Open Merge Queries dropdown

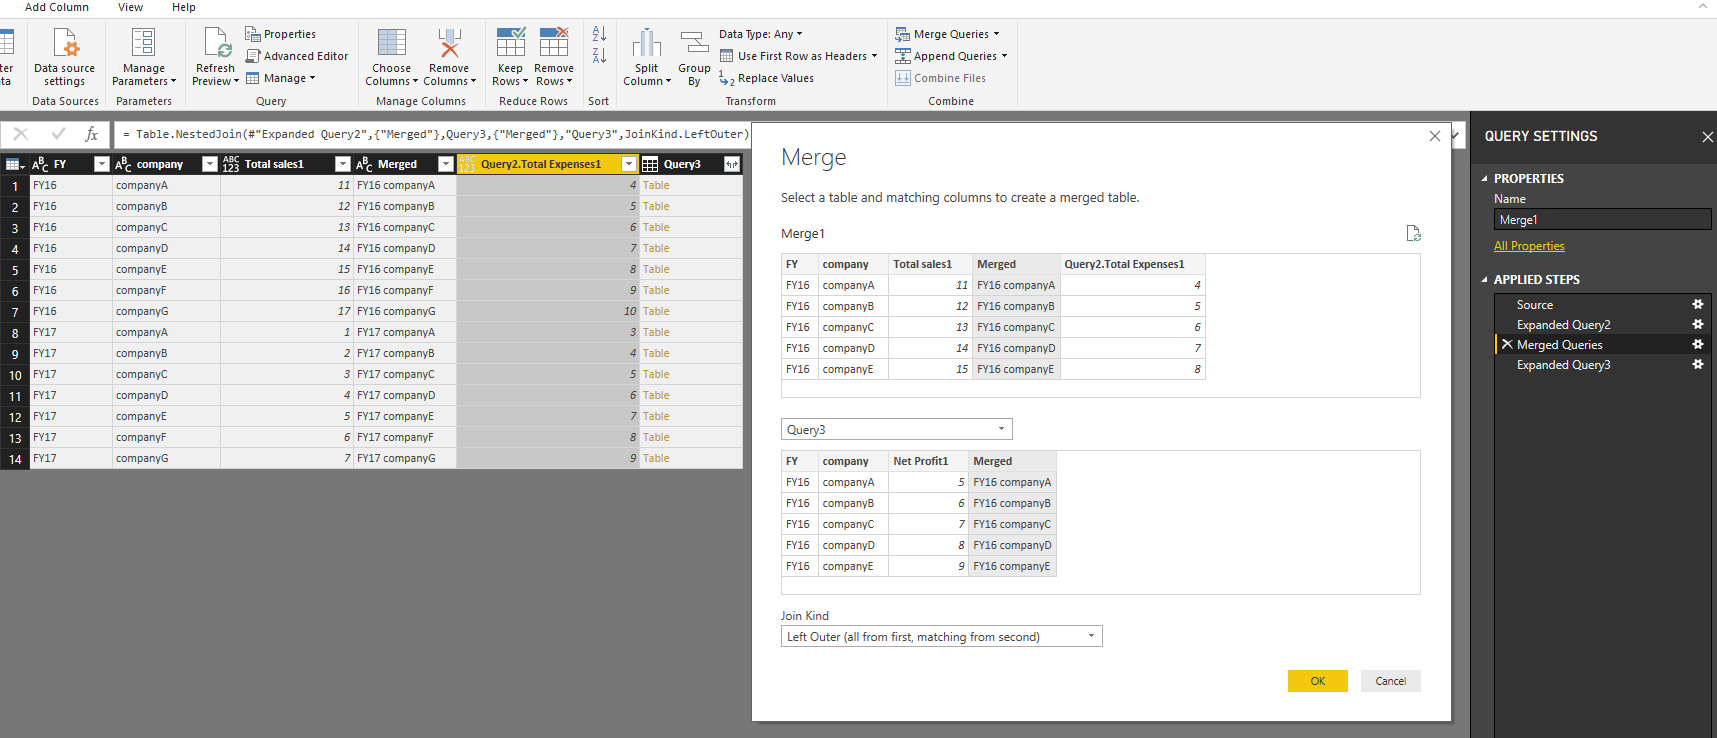point(947,34)
